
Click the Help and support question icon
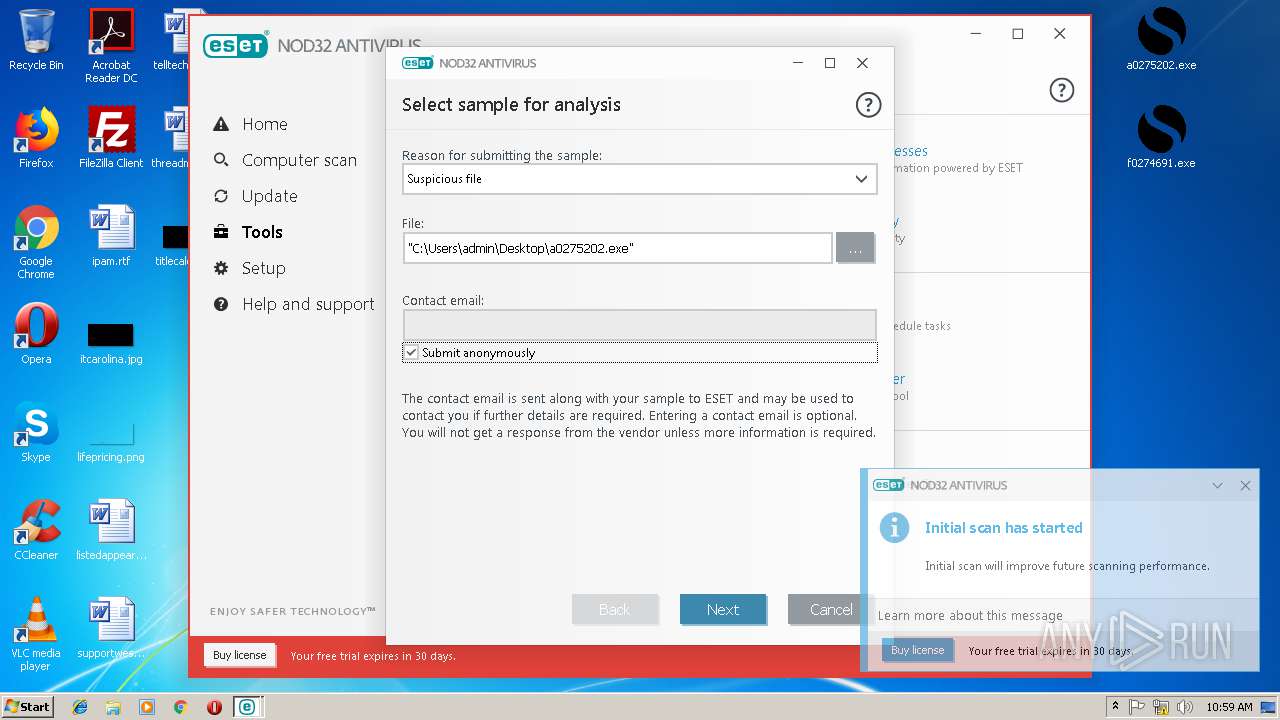point(221,304)
